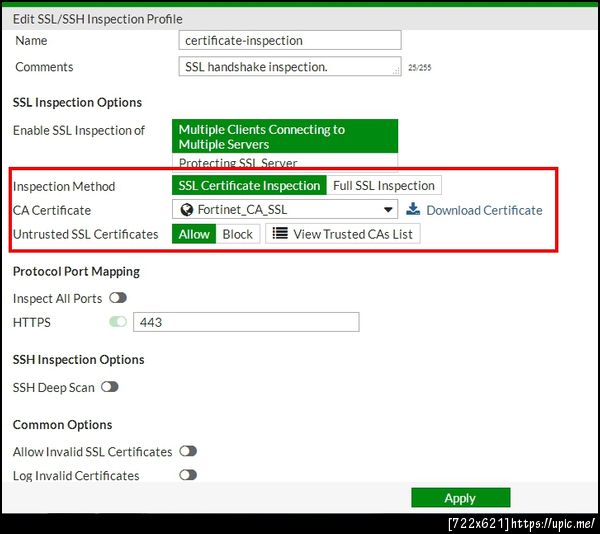The height and width of the screenshot is (534, 600).
Task: Click the SSL Inspection Options heading
Action: point(77,103)
